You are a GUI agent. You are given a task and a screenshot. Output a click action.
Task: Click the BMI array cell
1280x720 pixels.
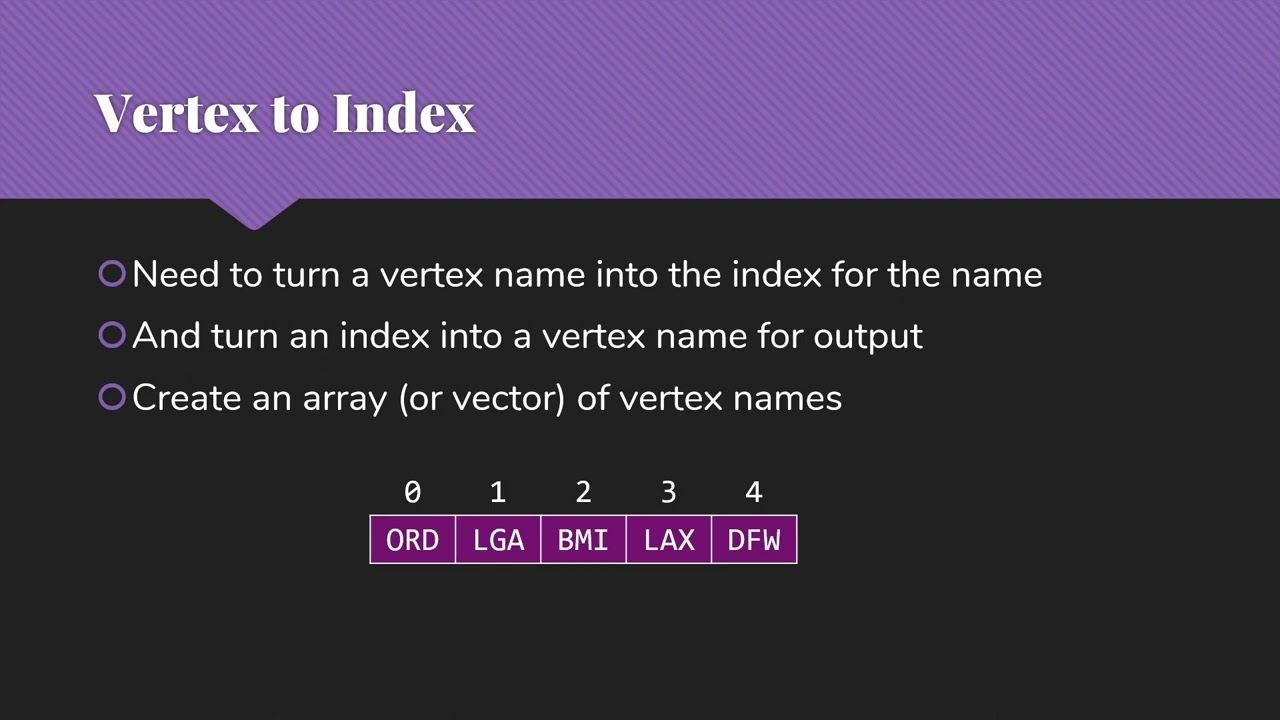(583, 540)
